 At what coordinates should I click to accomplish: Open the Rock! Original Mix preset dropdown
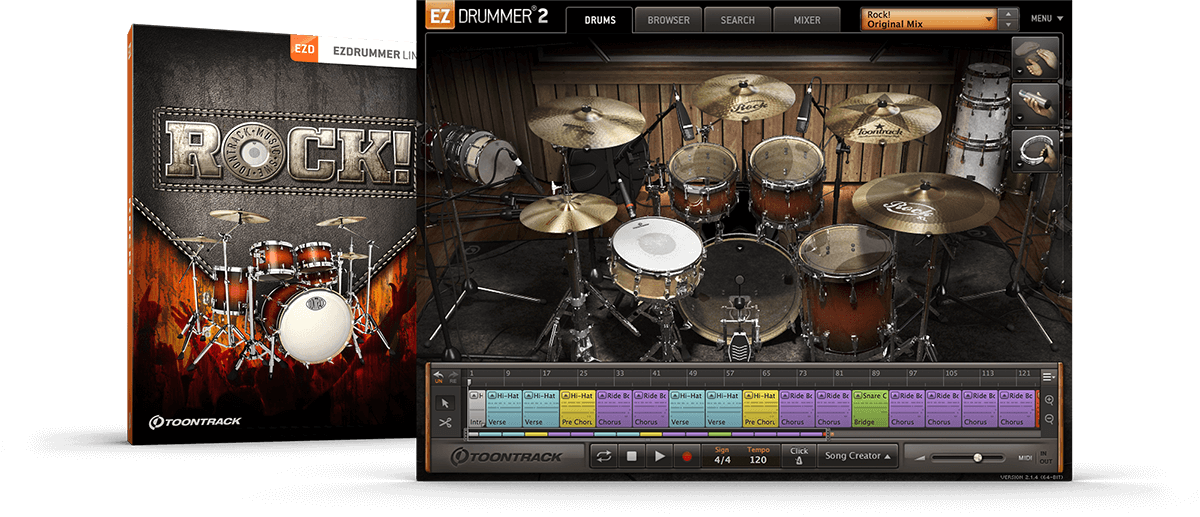pyautogui.click(x=928, y=19)
